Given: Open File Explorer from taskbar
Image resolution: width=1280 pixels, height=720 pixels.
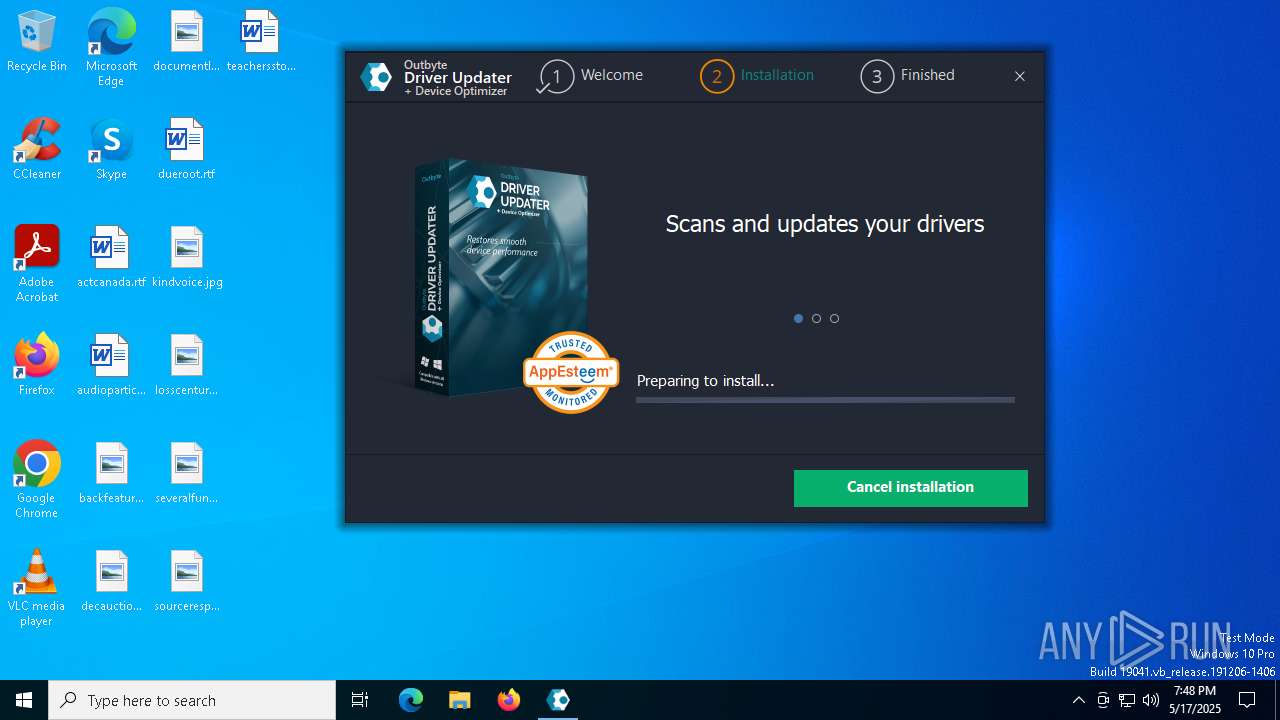Looking at the screenshot, I should coord(459,700).
